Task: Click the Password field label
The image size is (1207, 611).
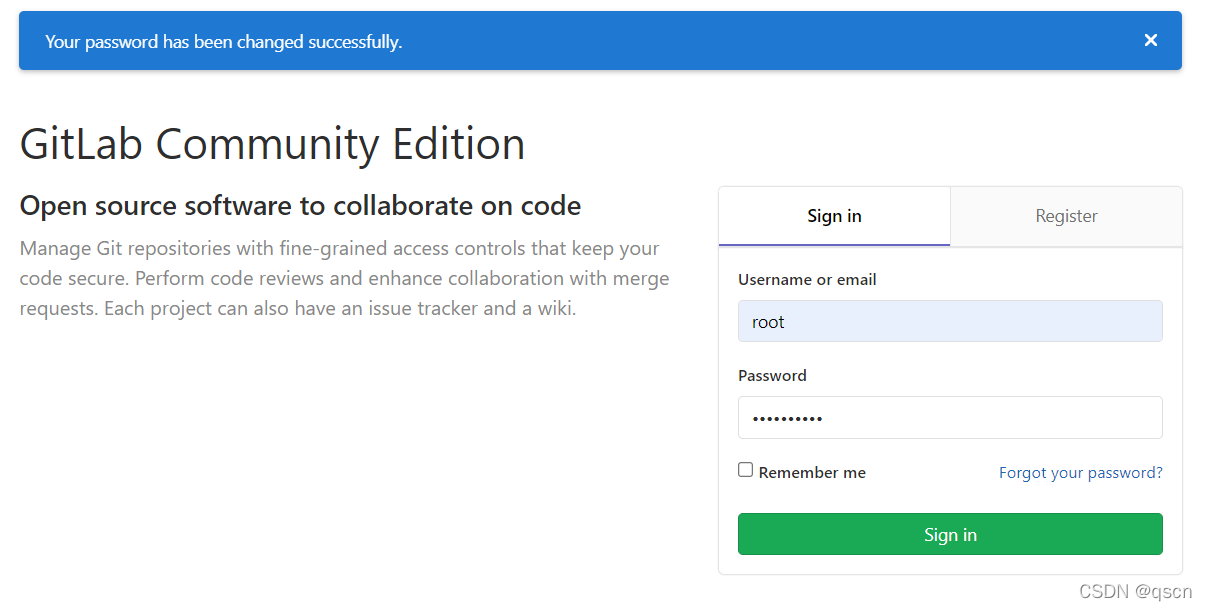Action: tap(772, 376)
